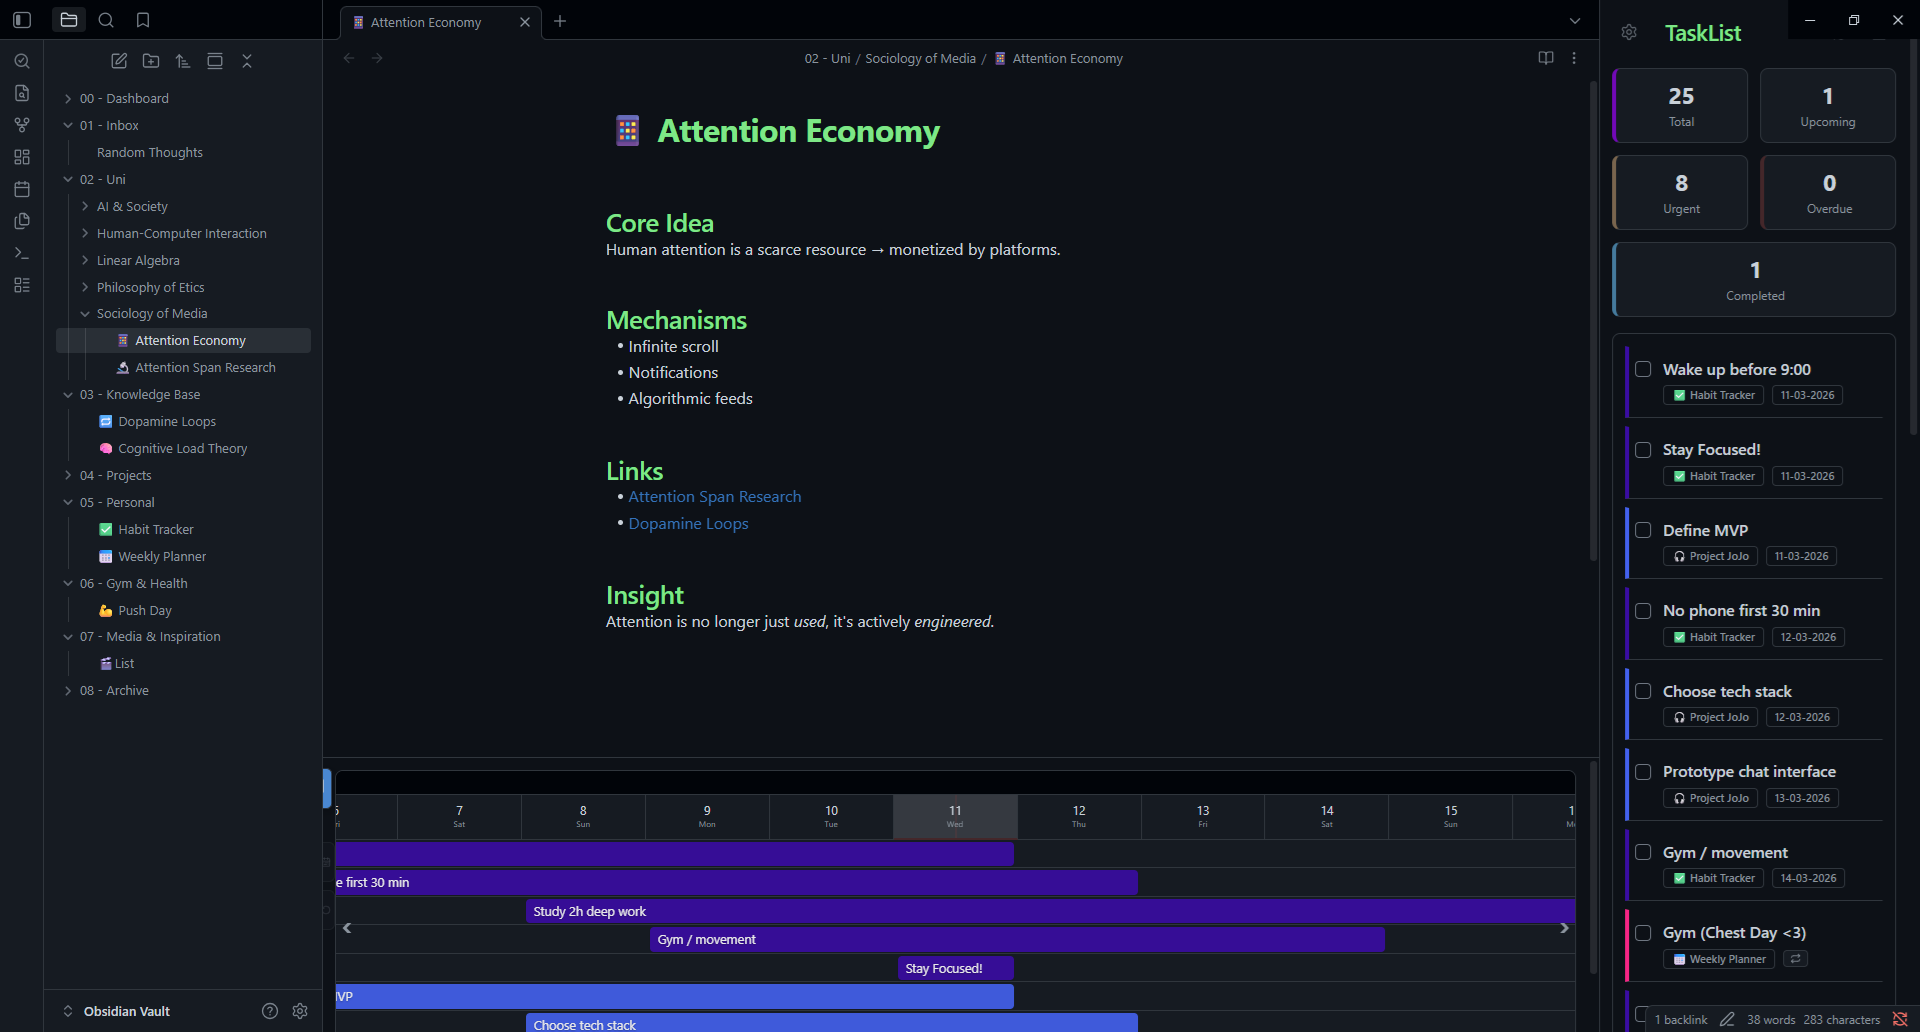The width and height of the screenshot is (1920, 1032).
Task: Expand the 00 - Dashboard folder
Action: pos(68,98)
